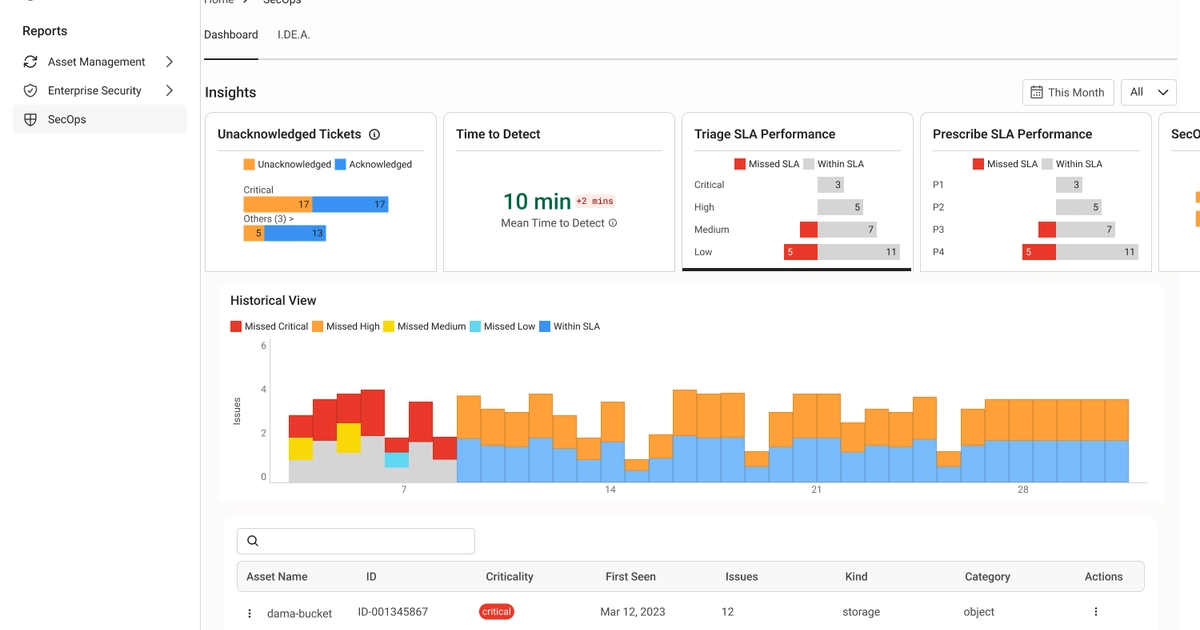Viewport: 1200px width, 630px height.
Task: Select the Time to Detect card
Action: (x=559, y=192)
